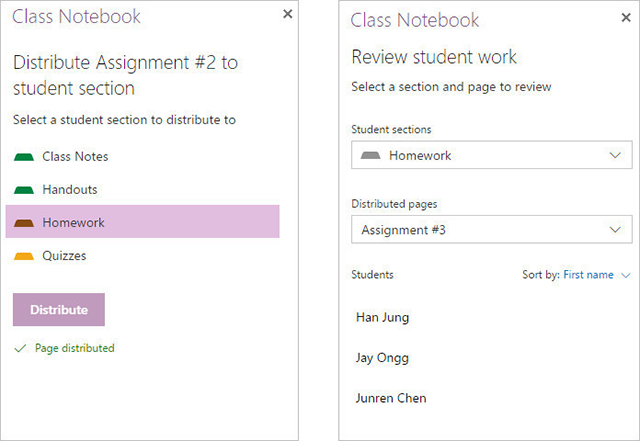Expand the Distributed pages arrow for Assignment #3
The height and width of the screenshot is (441, 640).
pos(615,229)
